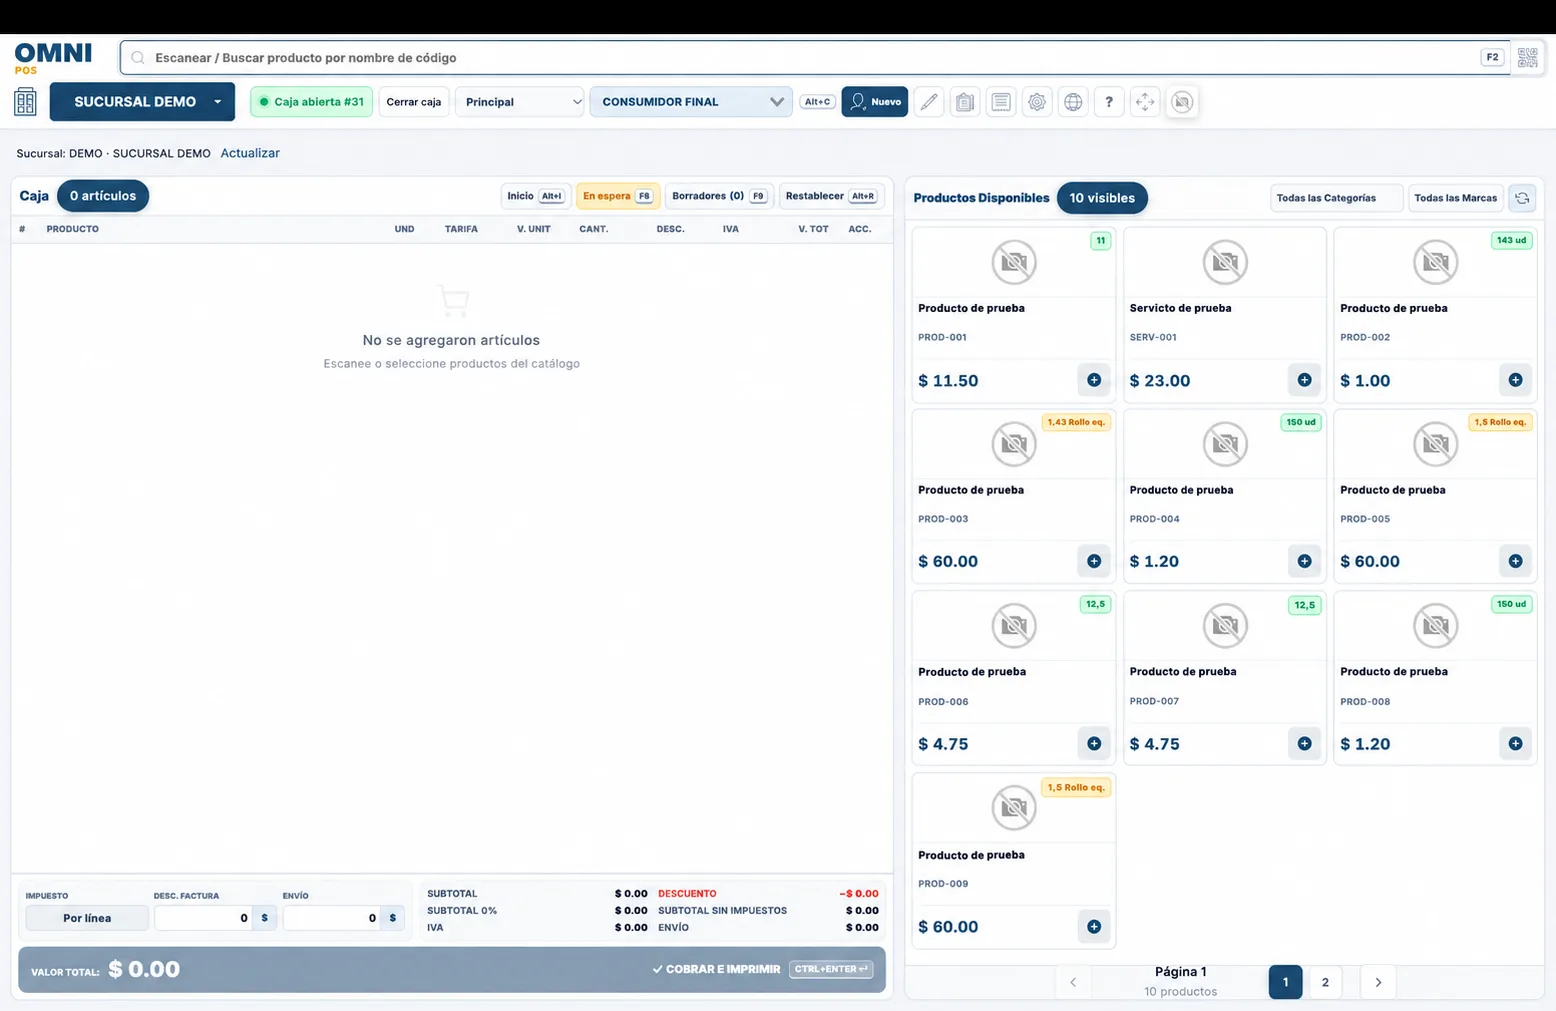Select the Inicio tab
Screen dimensions: 1556x1011
(x=535, y=196)
